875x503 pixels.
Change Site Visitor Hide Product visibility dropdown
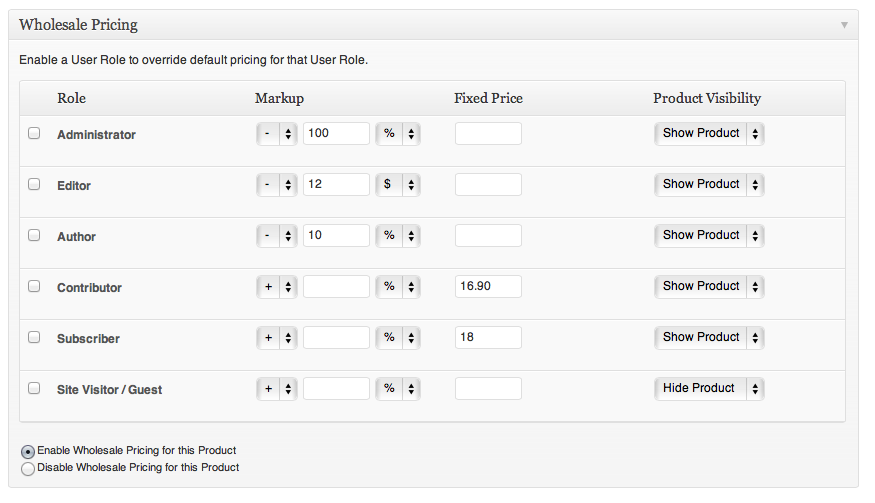coord(709,389)
